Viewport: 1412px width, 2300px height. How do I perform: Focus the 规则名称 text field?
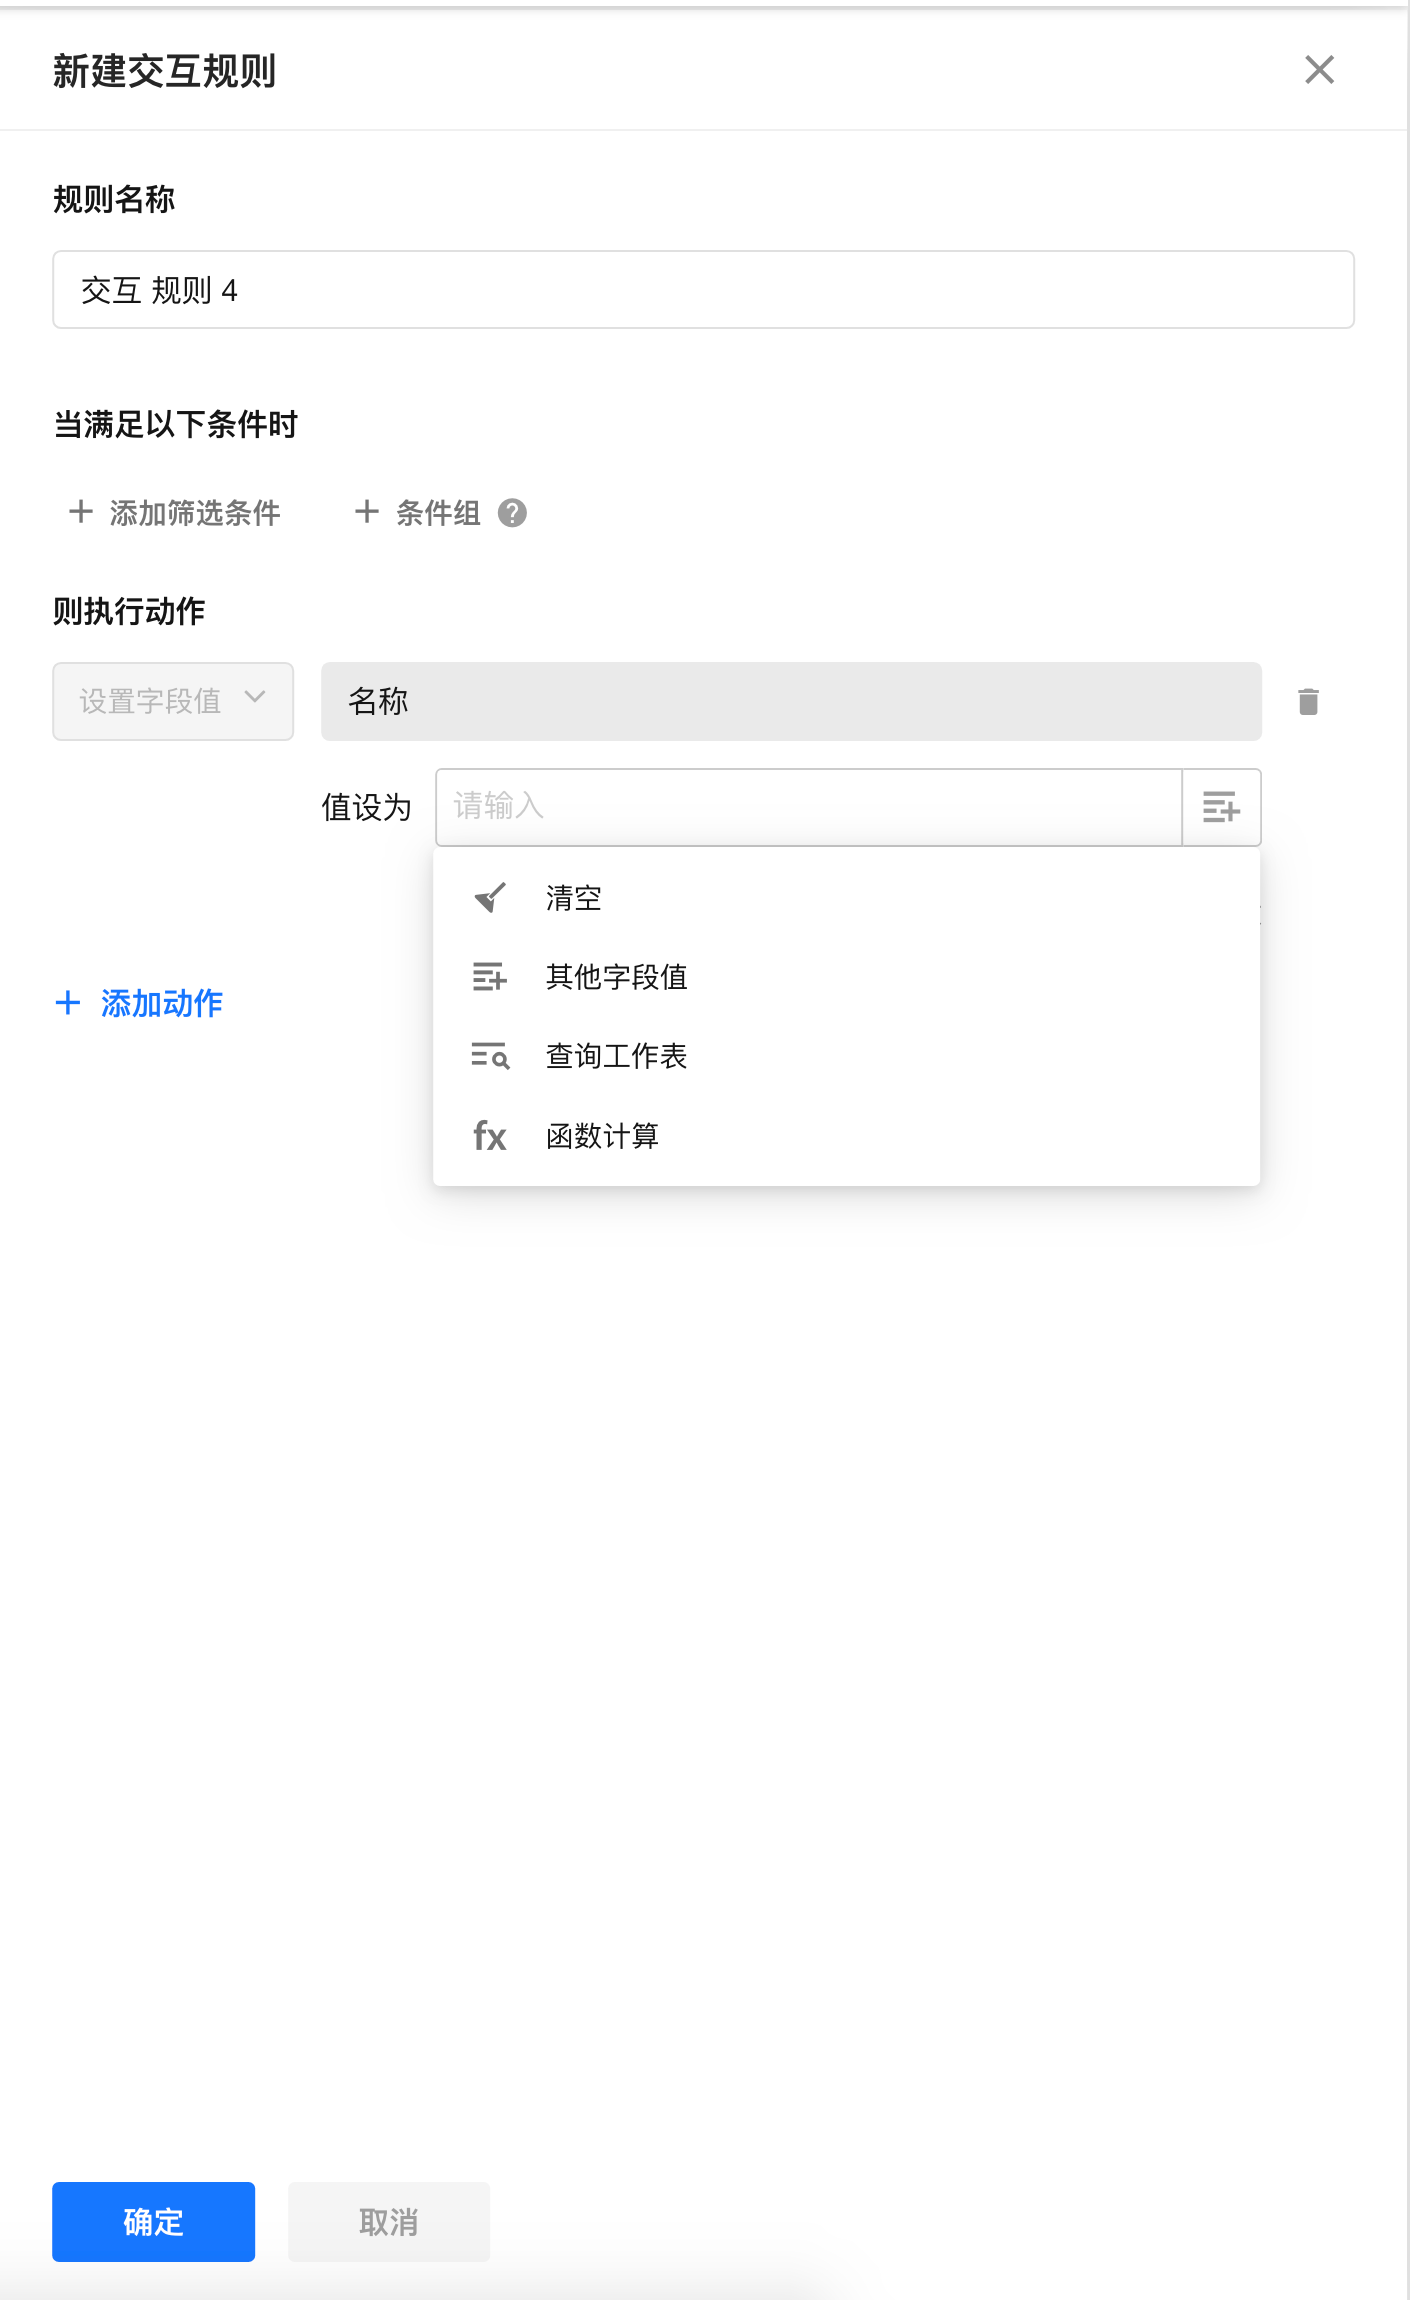point(703,290)
